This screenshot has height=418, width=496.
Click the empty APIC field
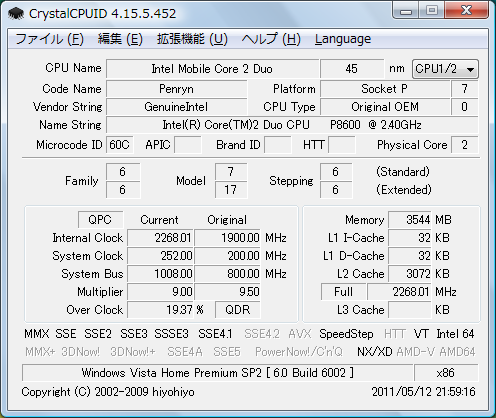188,145
